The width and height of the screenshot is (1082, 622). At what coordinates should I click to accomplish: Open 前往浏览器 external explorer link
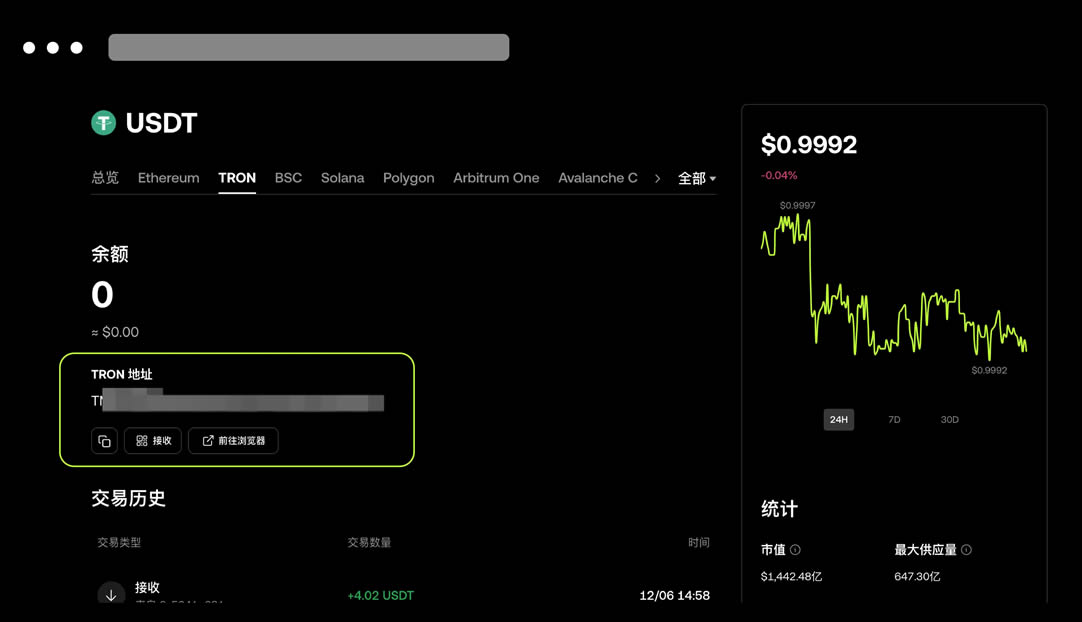233,441
